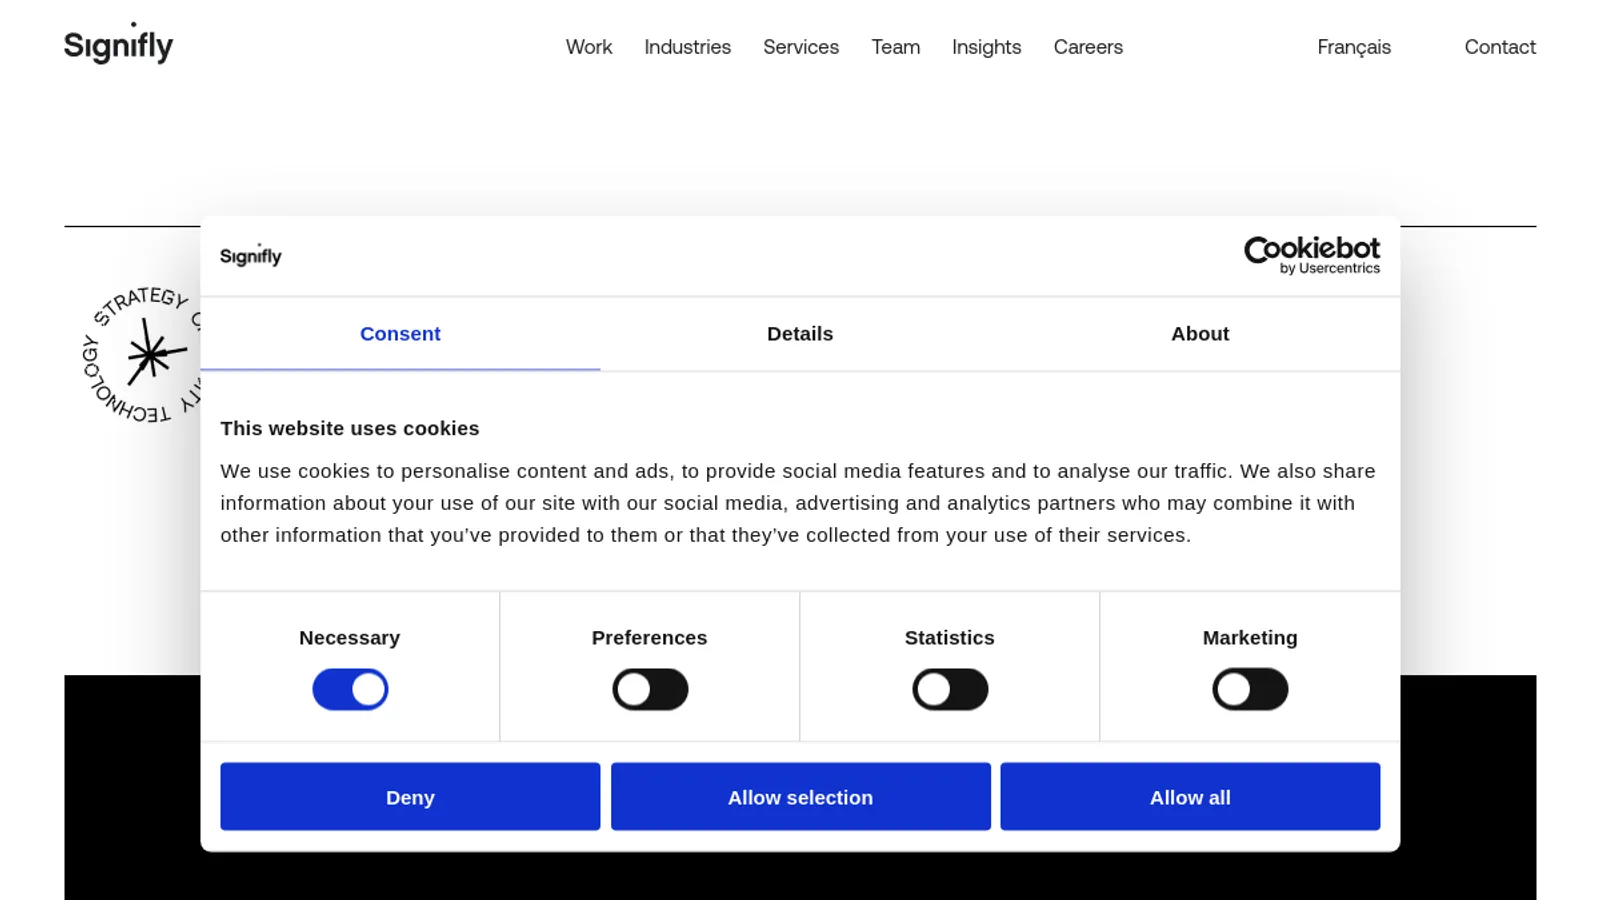Open the Insights nav link

(x=986, y=47)
